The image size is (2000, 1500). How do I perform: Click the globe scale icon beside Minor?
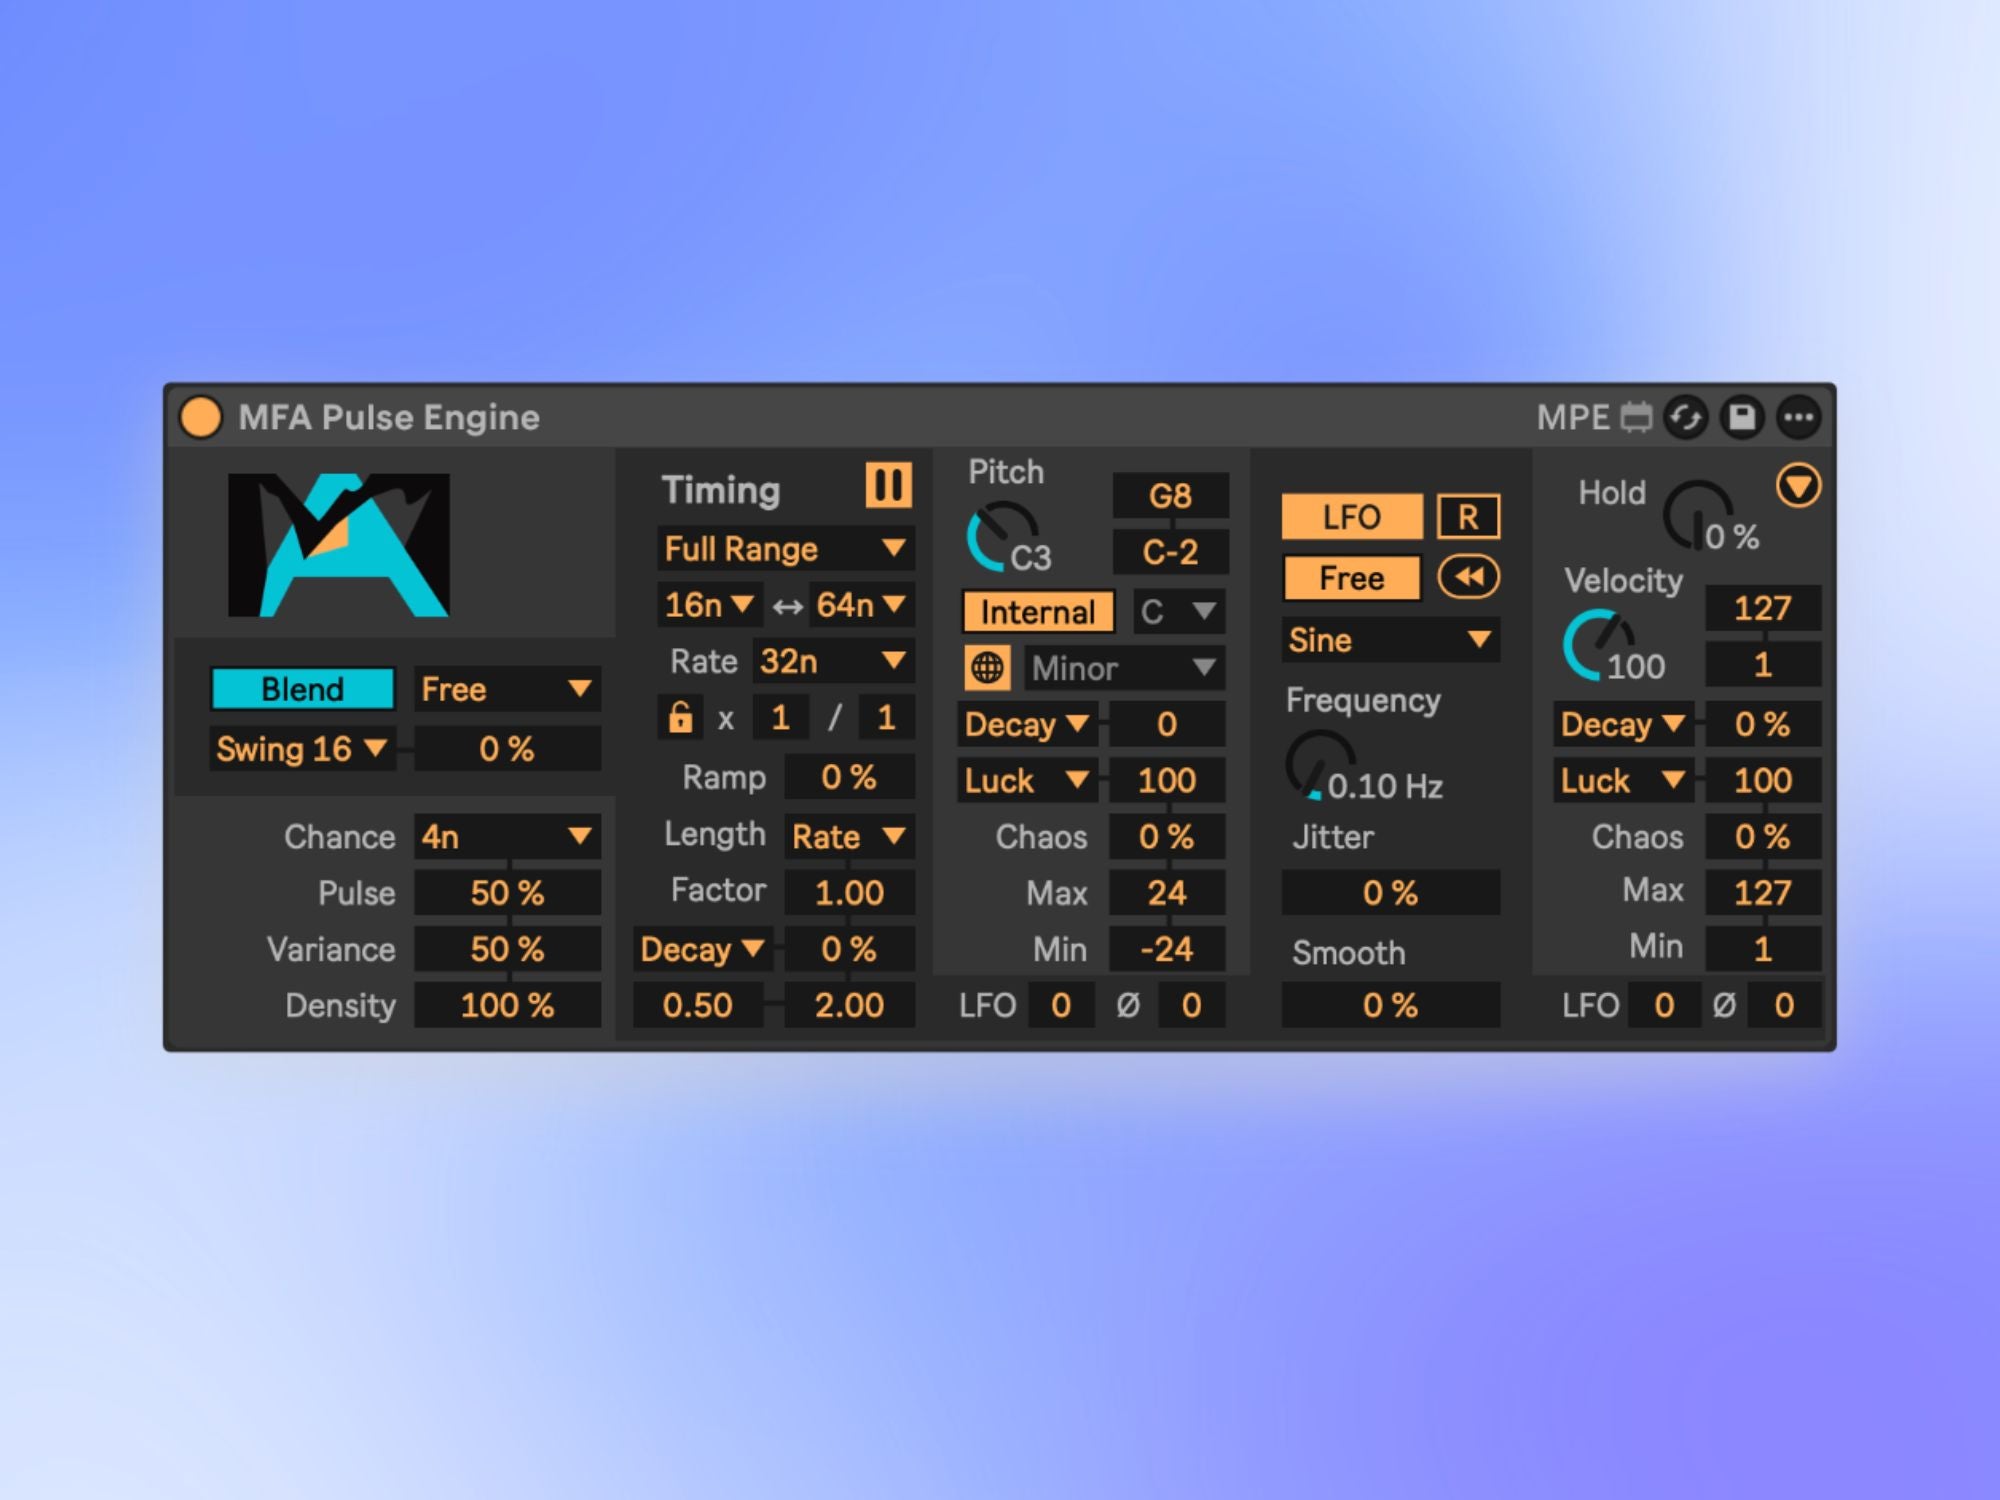(987, 667)
